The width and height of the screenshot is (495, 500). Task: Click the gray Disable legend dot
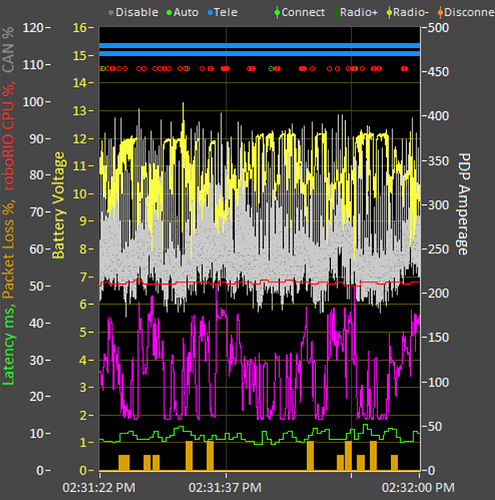click(111, 13)
